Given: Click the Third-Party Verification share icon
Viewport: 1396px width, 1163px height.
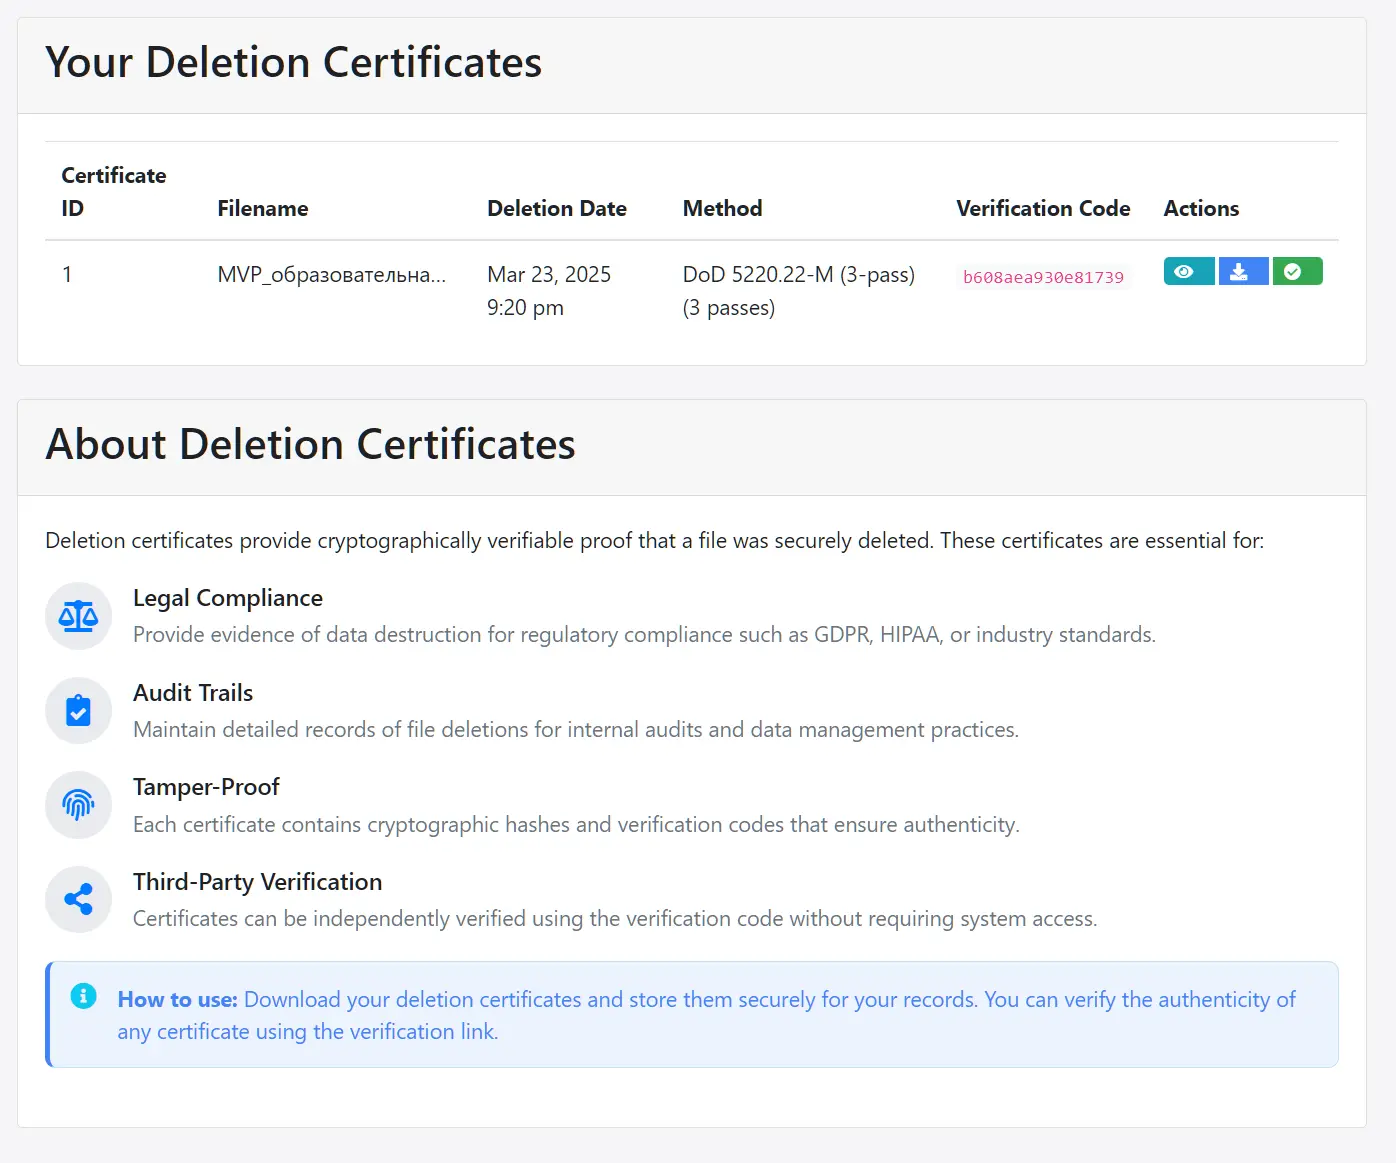Looking at the screenshot, I should [78, 900].
